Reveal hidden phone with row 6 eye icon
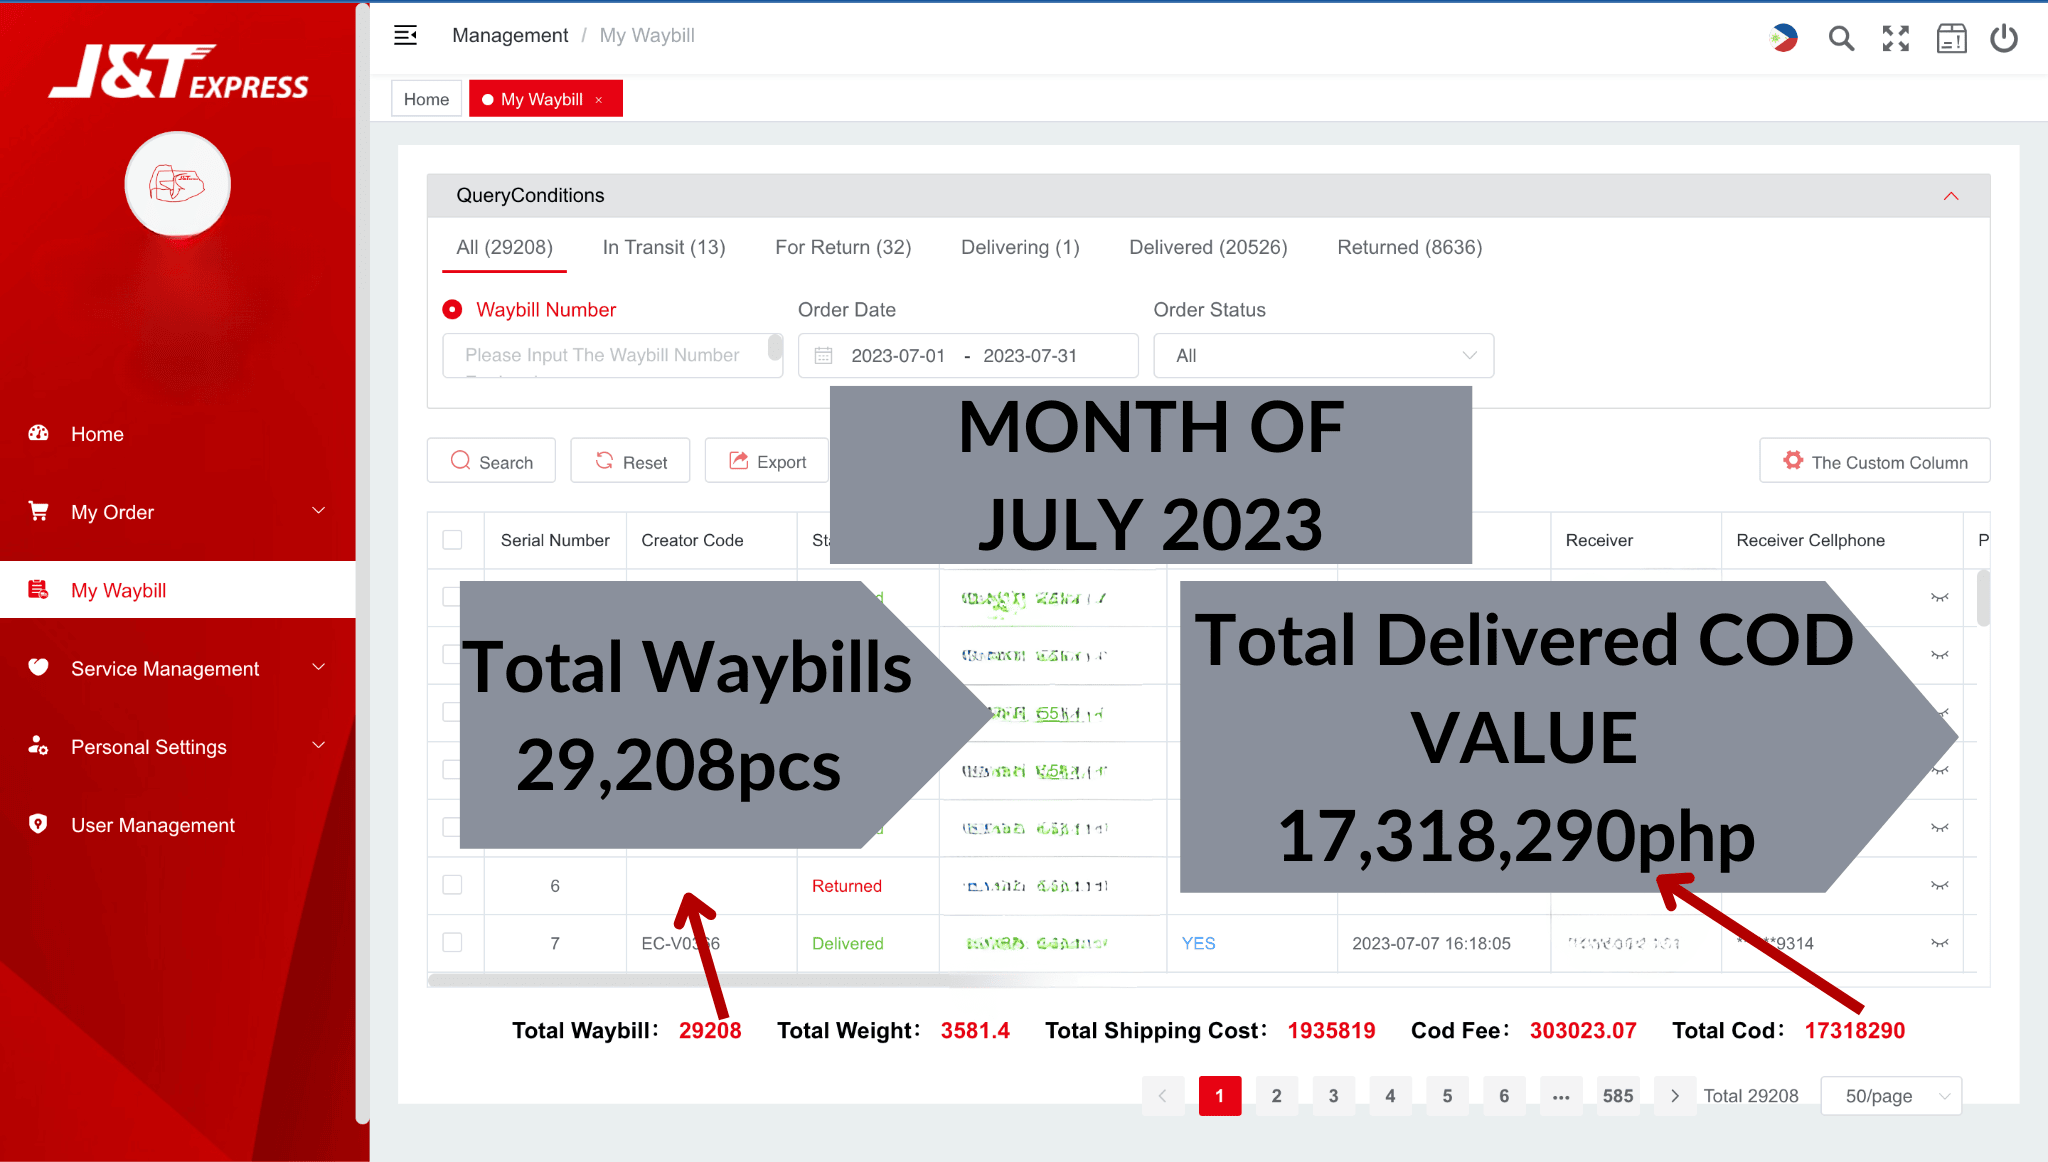This screenshot has width=2048, height=1162. click(1940, 885)
